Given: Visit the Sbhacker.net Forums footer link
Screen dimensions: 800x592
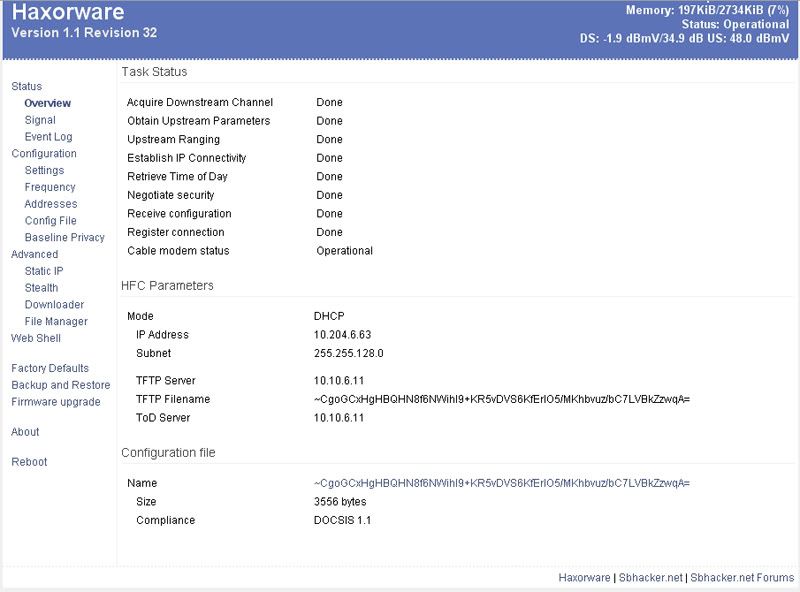Looking at the screenshot, I should coord(742,577).
